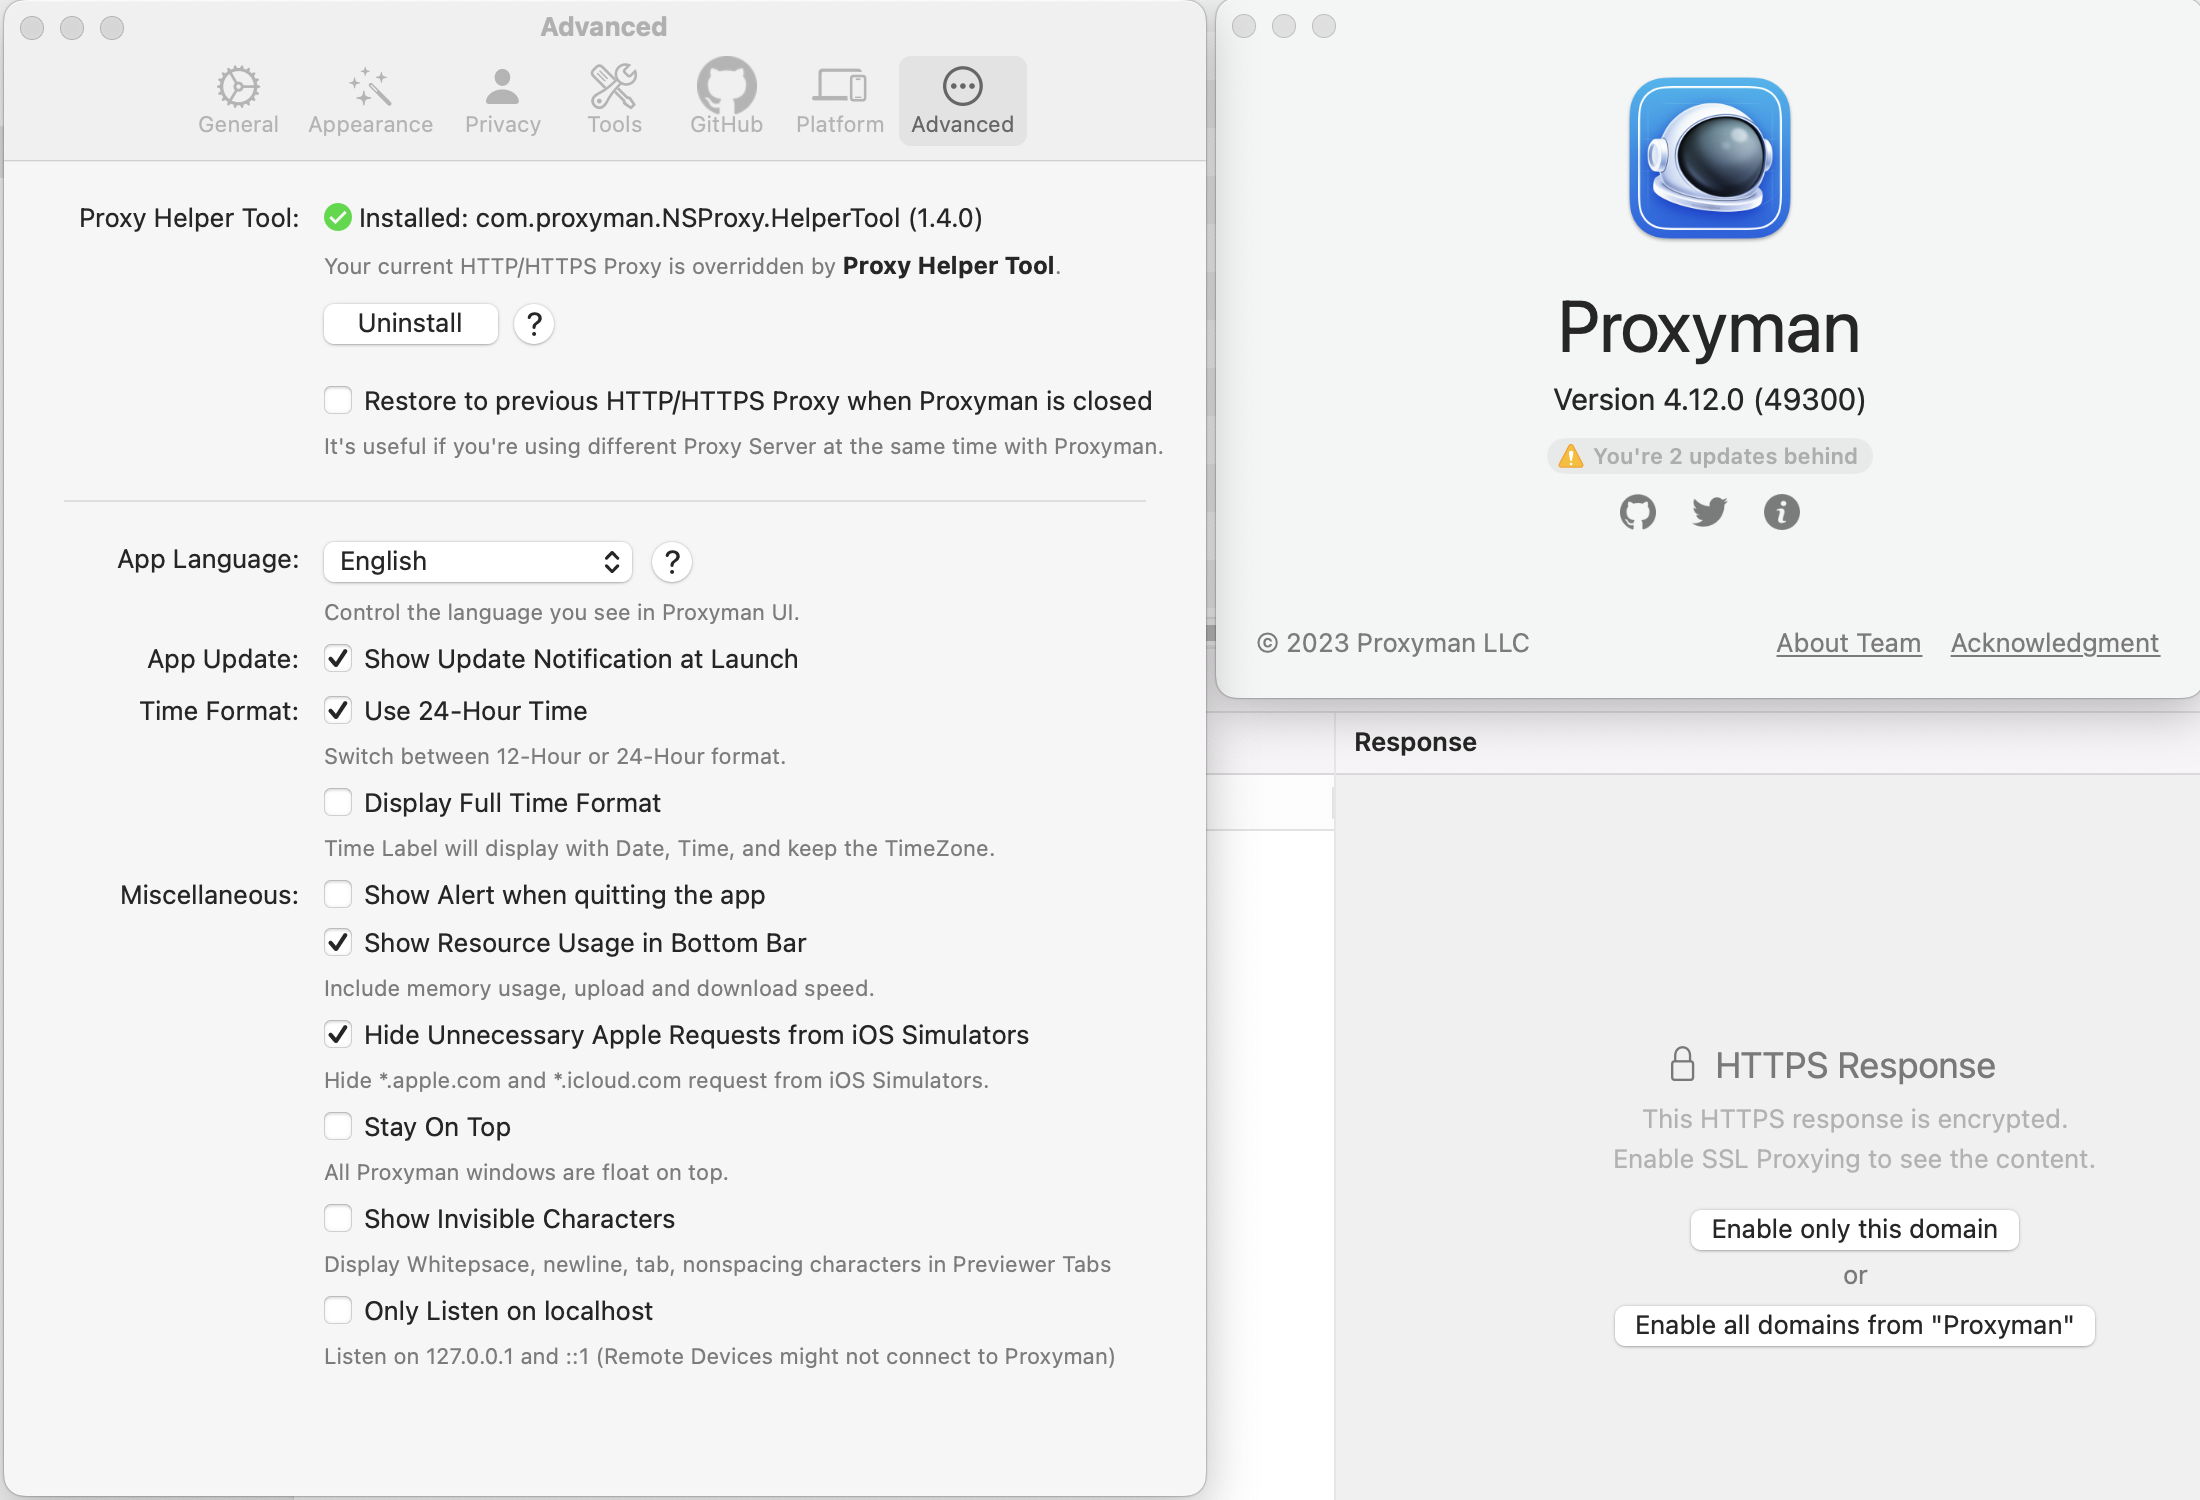Select the Platform settings icon
This screenshot has width=2200, height=1500.
point(839,97)
